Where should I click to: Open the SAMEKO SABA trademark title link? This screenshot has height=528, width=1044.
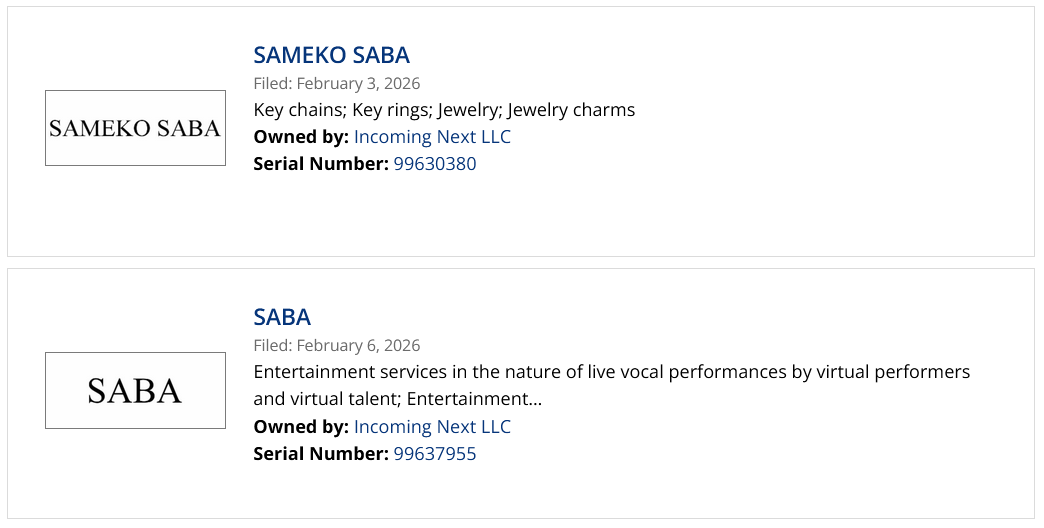[x=331, y=55]
